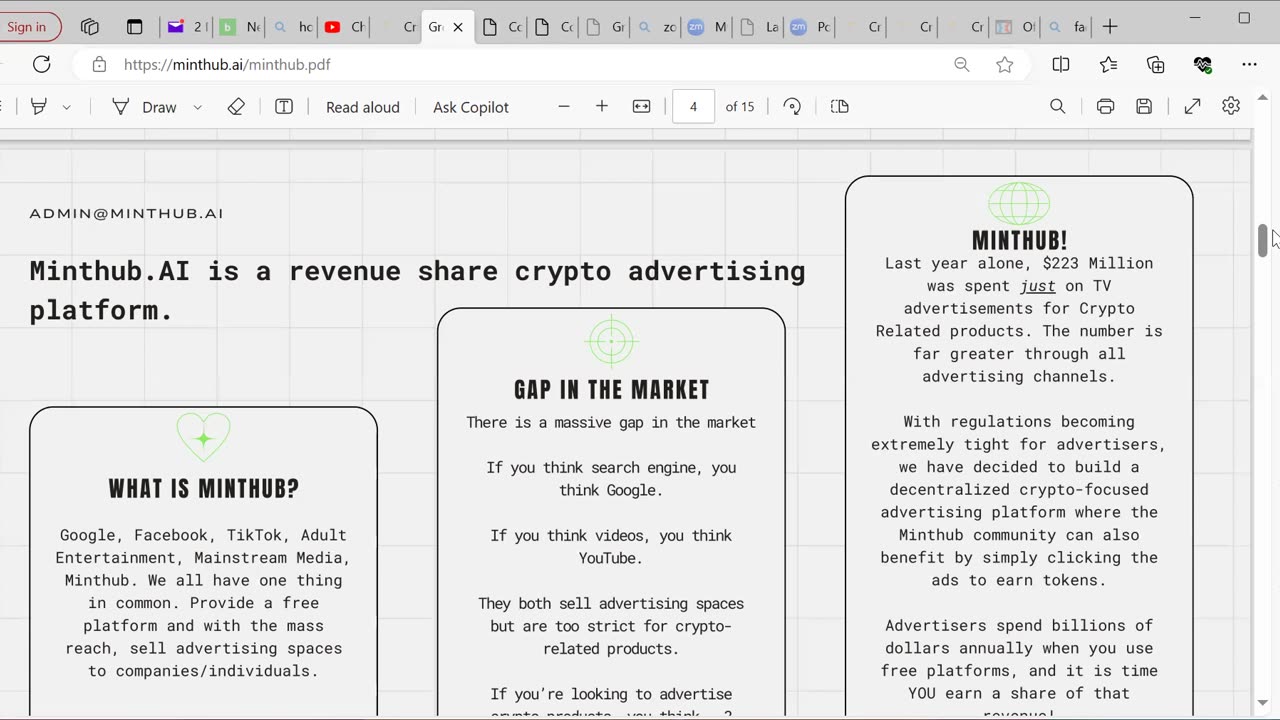This screenshot has width=1280, height=720.
Task: Select the Erase tool
Action: [x=236, y=106]
